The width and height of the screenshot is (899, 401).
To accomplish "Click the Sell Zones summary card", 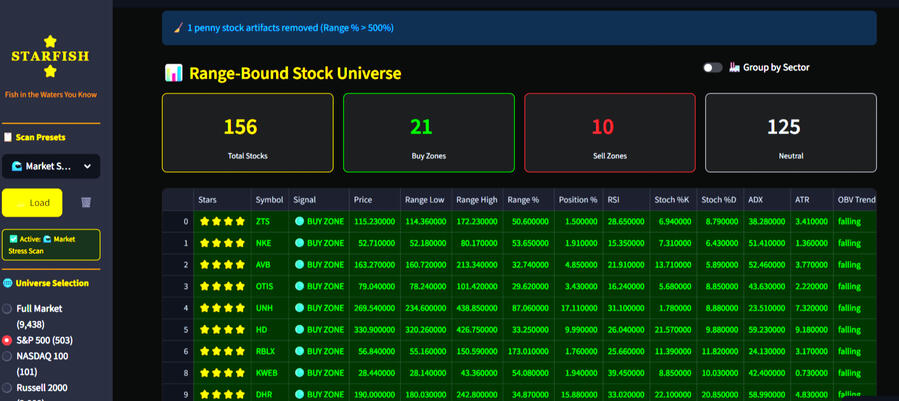I will [609, 133].
